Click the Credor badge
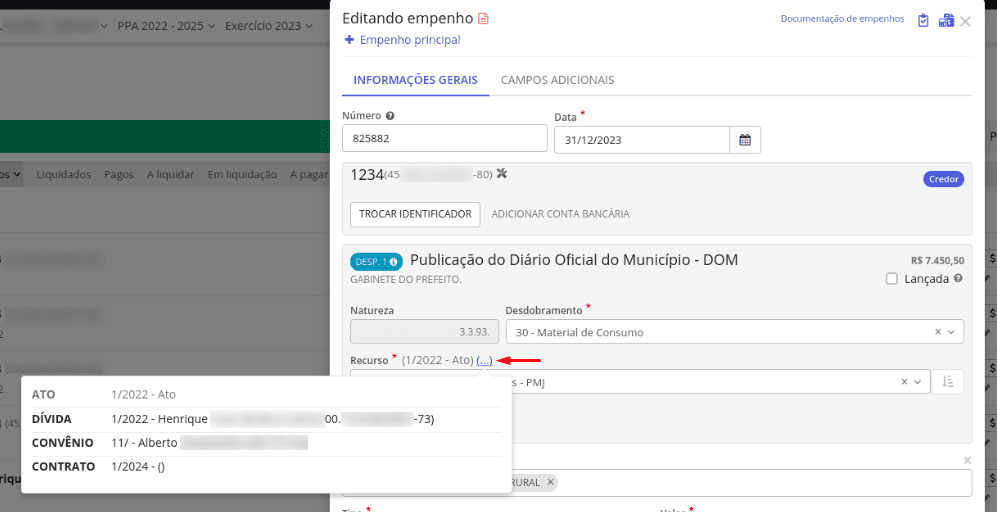 point(944,179)
